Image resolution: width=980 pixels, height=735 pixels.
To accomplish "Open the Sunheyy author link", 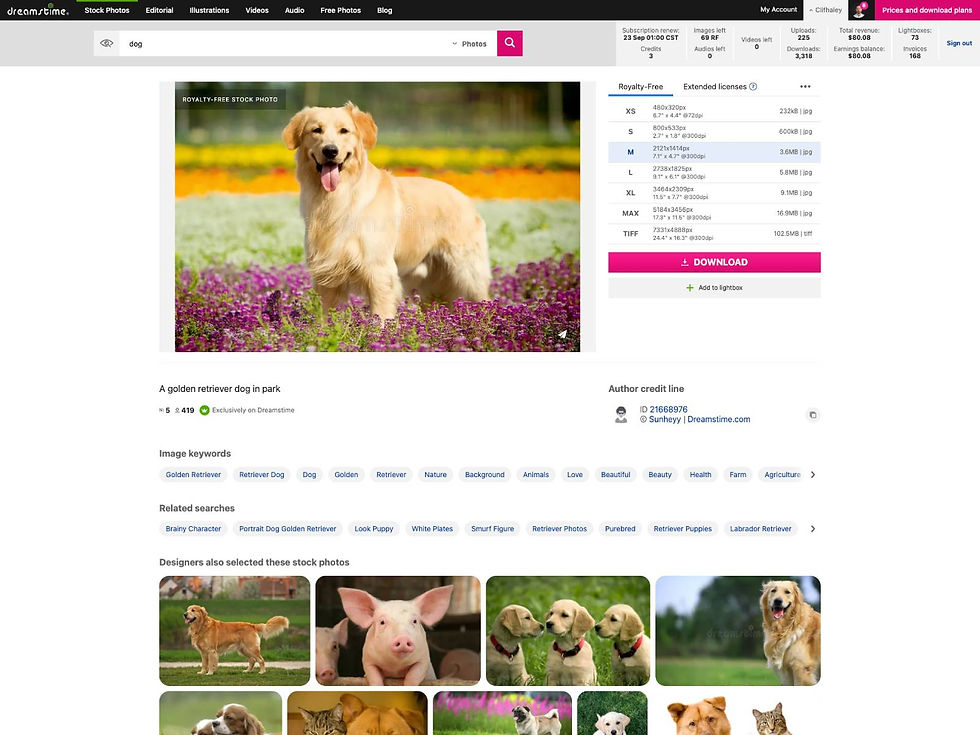I will [x=664, y=419].
